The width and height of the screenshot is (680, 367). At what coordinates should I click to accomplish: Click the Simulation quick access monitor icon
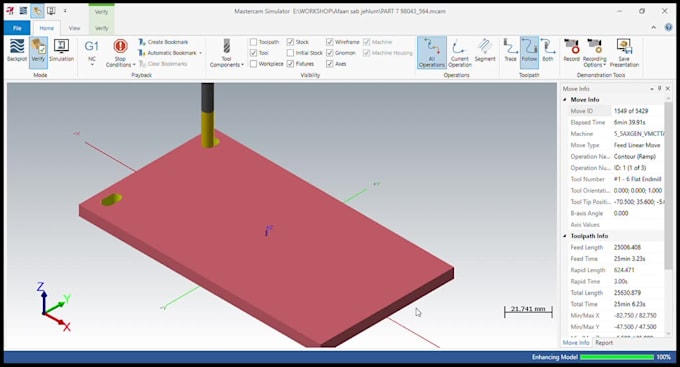point(51,11)
